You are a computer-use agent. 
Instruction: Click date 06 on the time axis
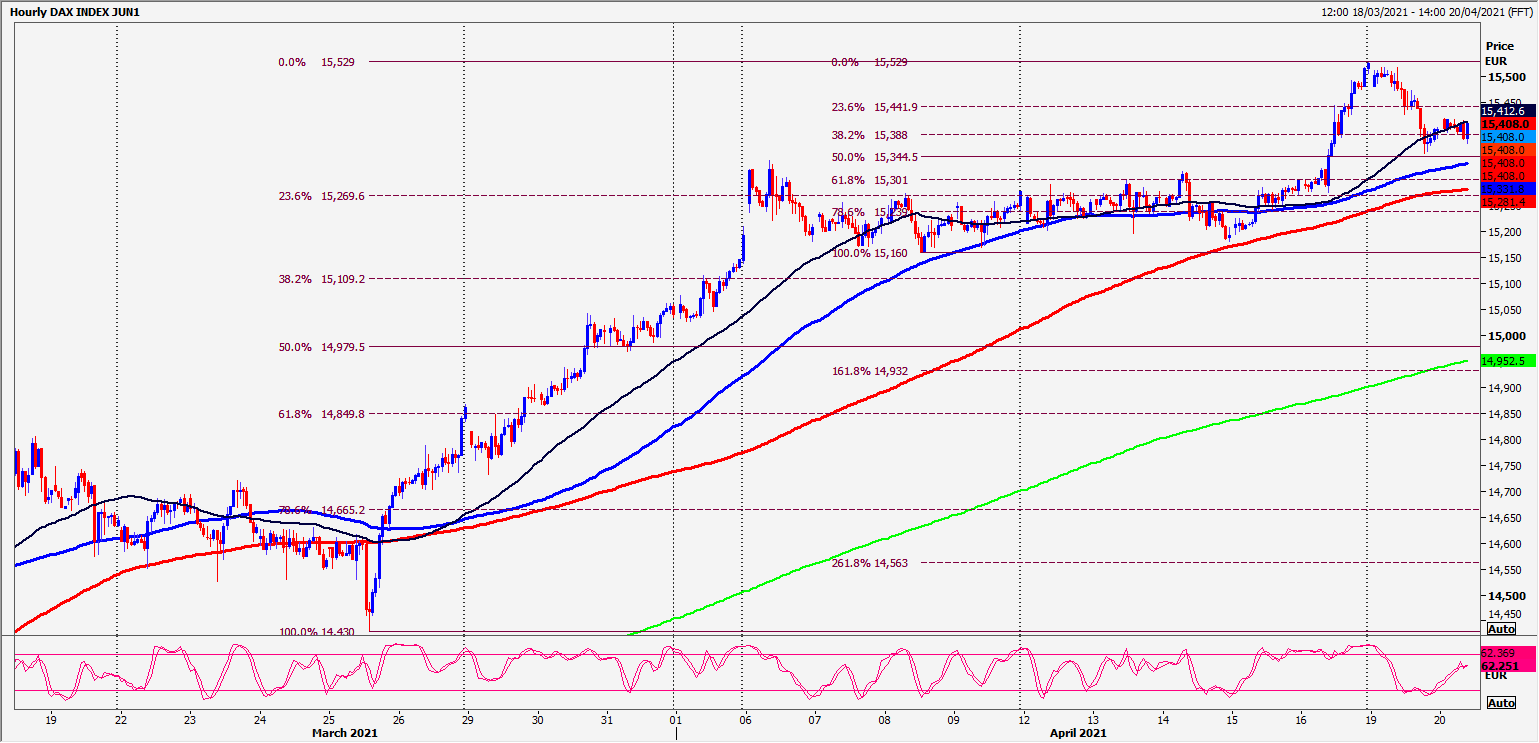click(744, 719)
